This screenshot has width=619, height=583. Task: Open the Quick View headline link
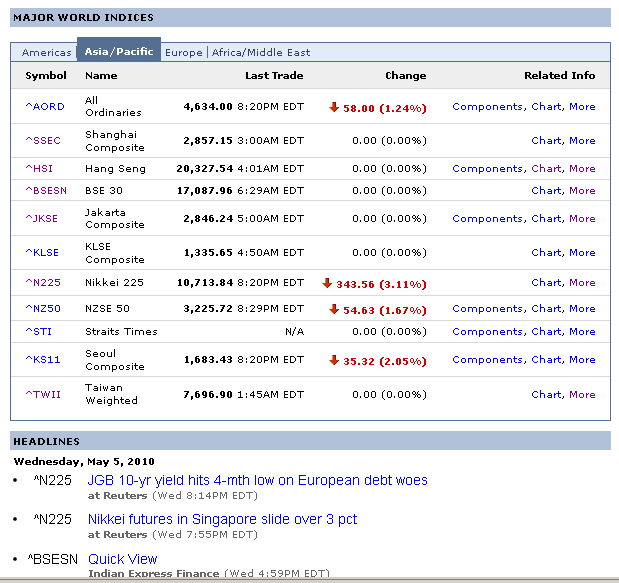122,559
